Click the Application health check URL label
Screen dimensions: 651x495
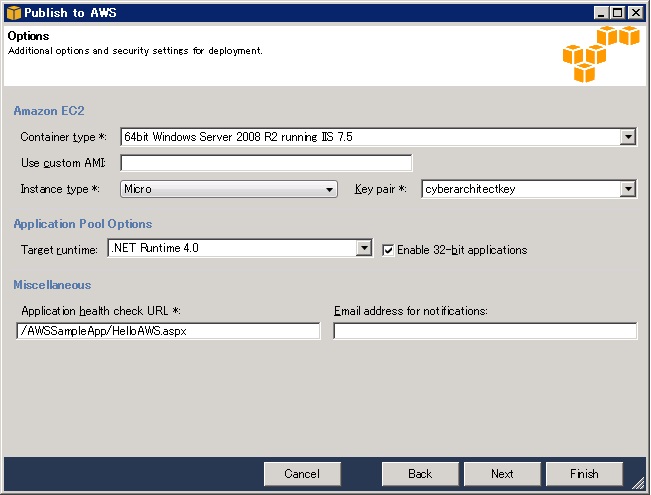pos(100,311)
